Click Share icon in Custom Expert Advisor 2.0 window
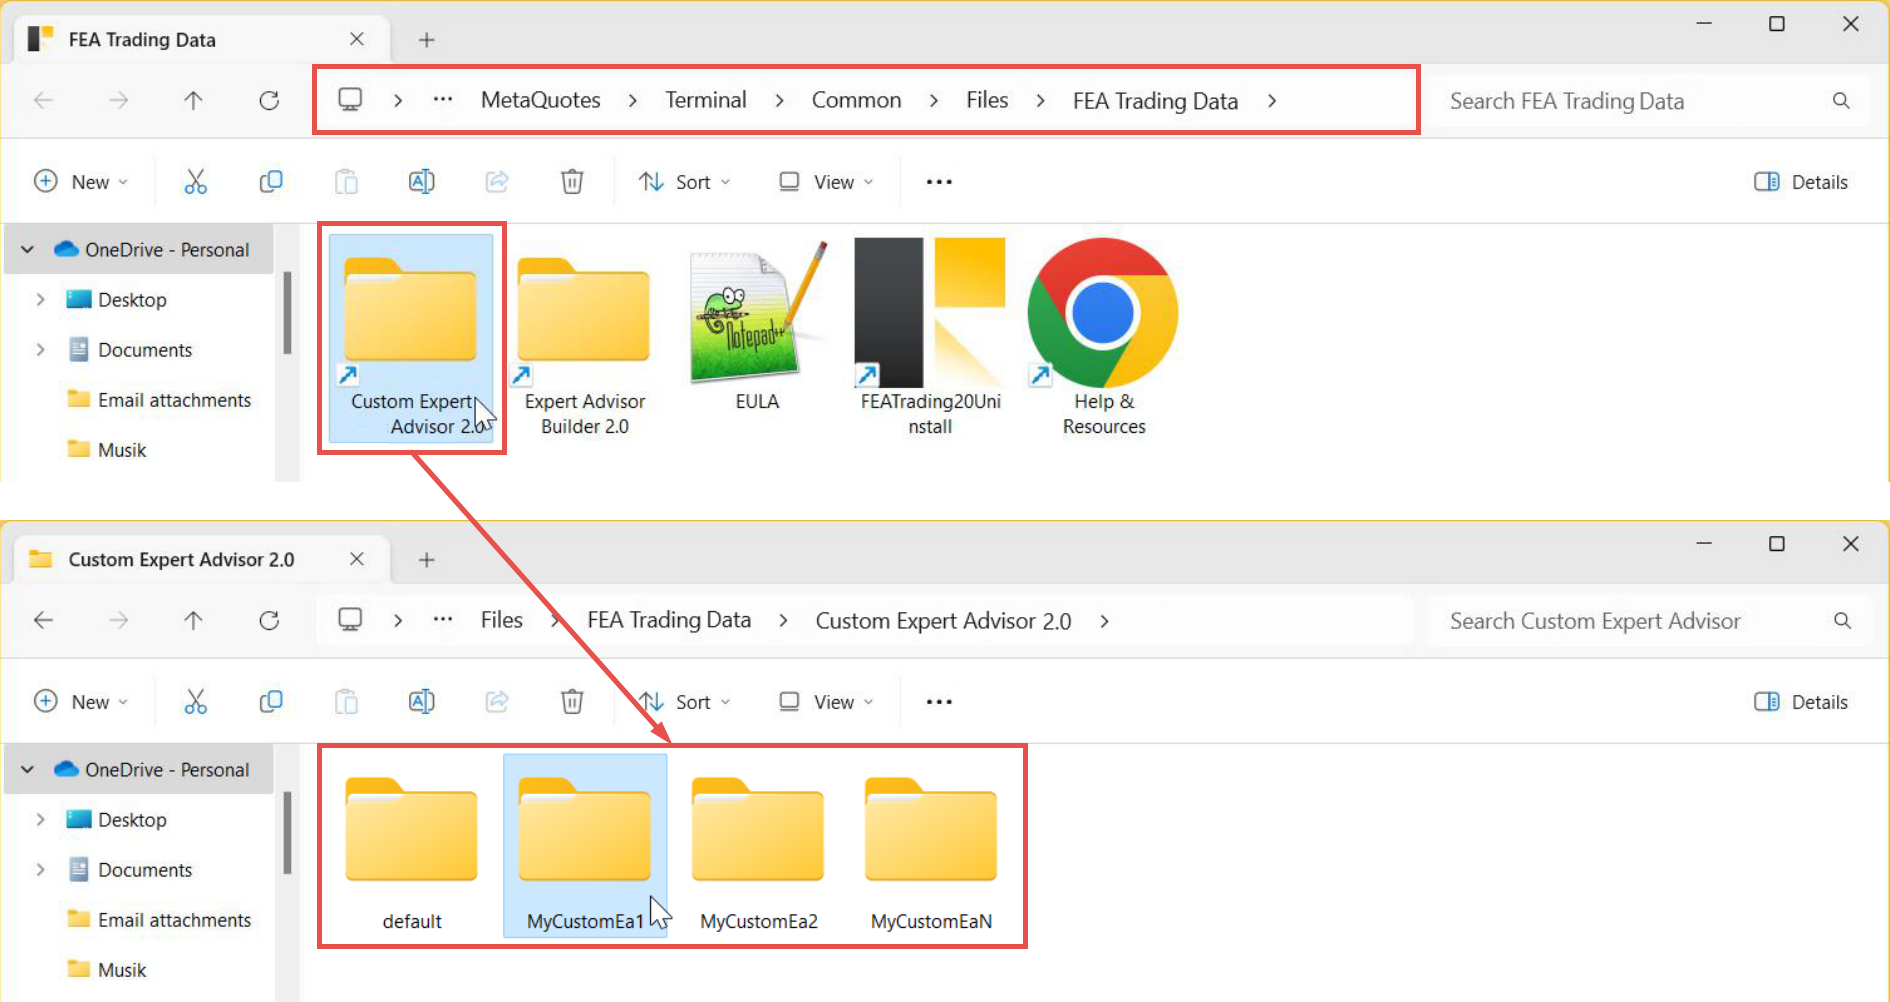The width and height of the screenshot is (1890, 1002). 497,702
